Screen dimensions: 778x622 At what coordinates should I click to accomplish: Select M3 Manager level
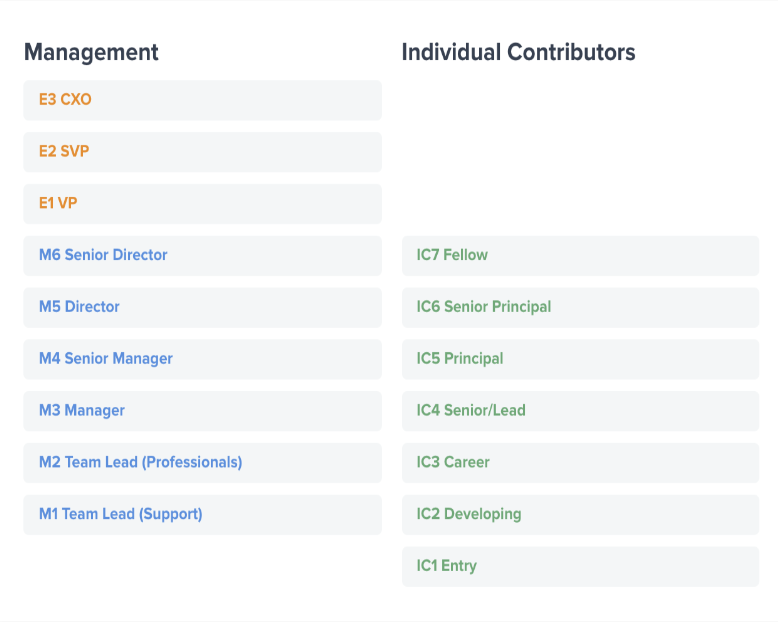point(202,411)
